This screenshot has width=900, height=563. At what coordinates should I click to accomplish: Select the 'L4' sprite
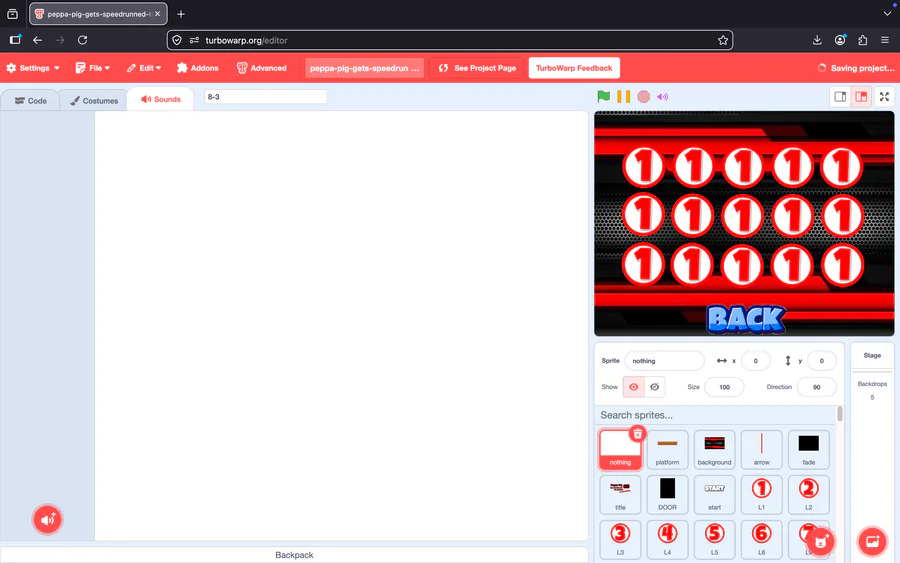[667, 539]
